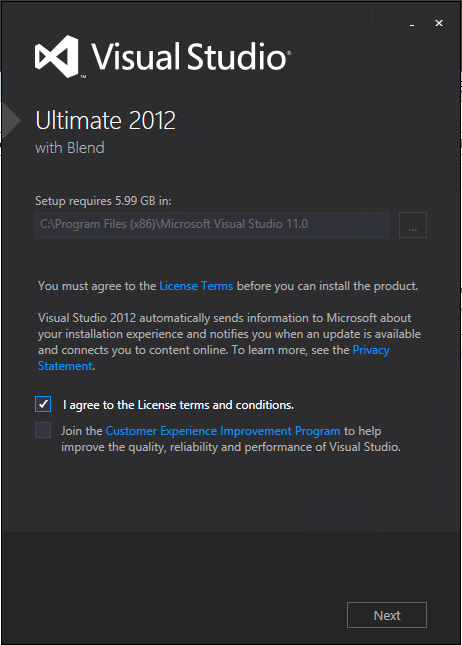This screenshot has height=645, width=462.
Task: Close the Visual Studio setup window
Action: pyautogui.click(x=439, y=23)
